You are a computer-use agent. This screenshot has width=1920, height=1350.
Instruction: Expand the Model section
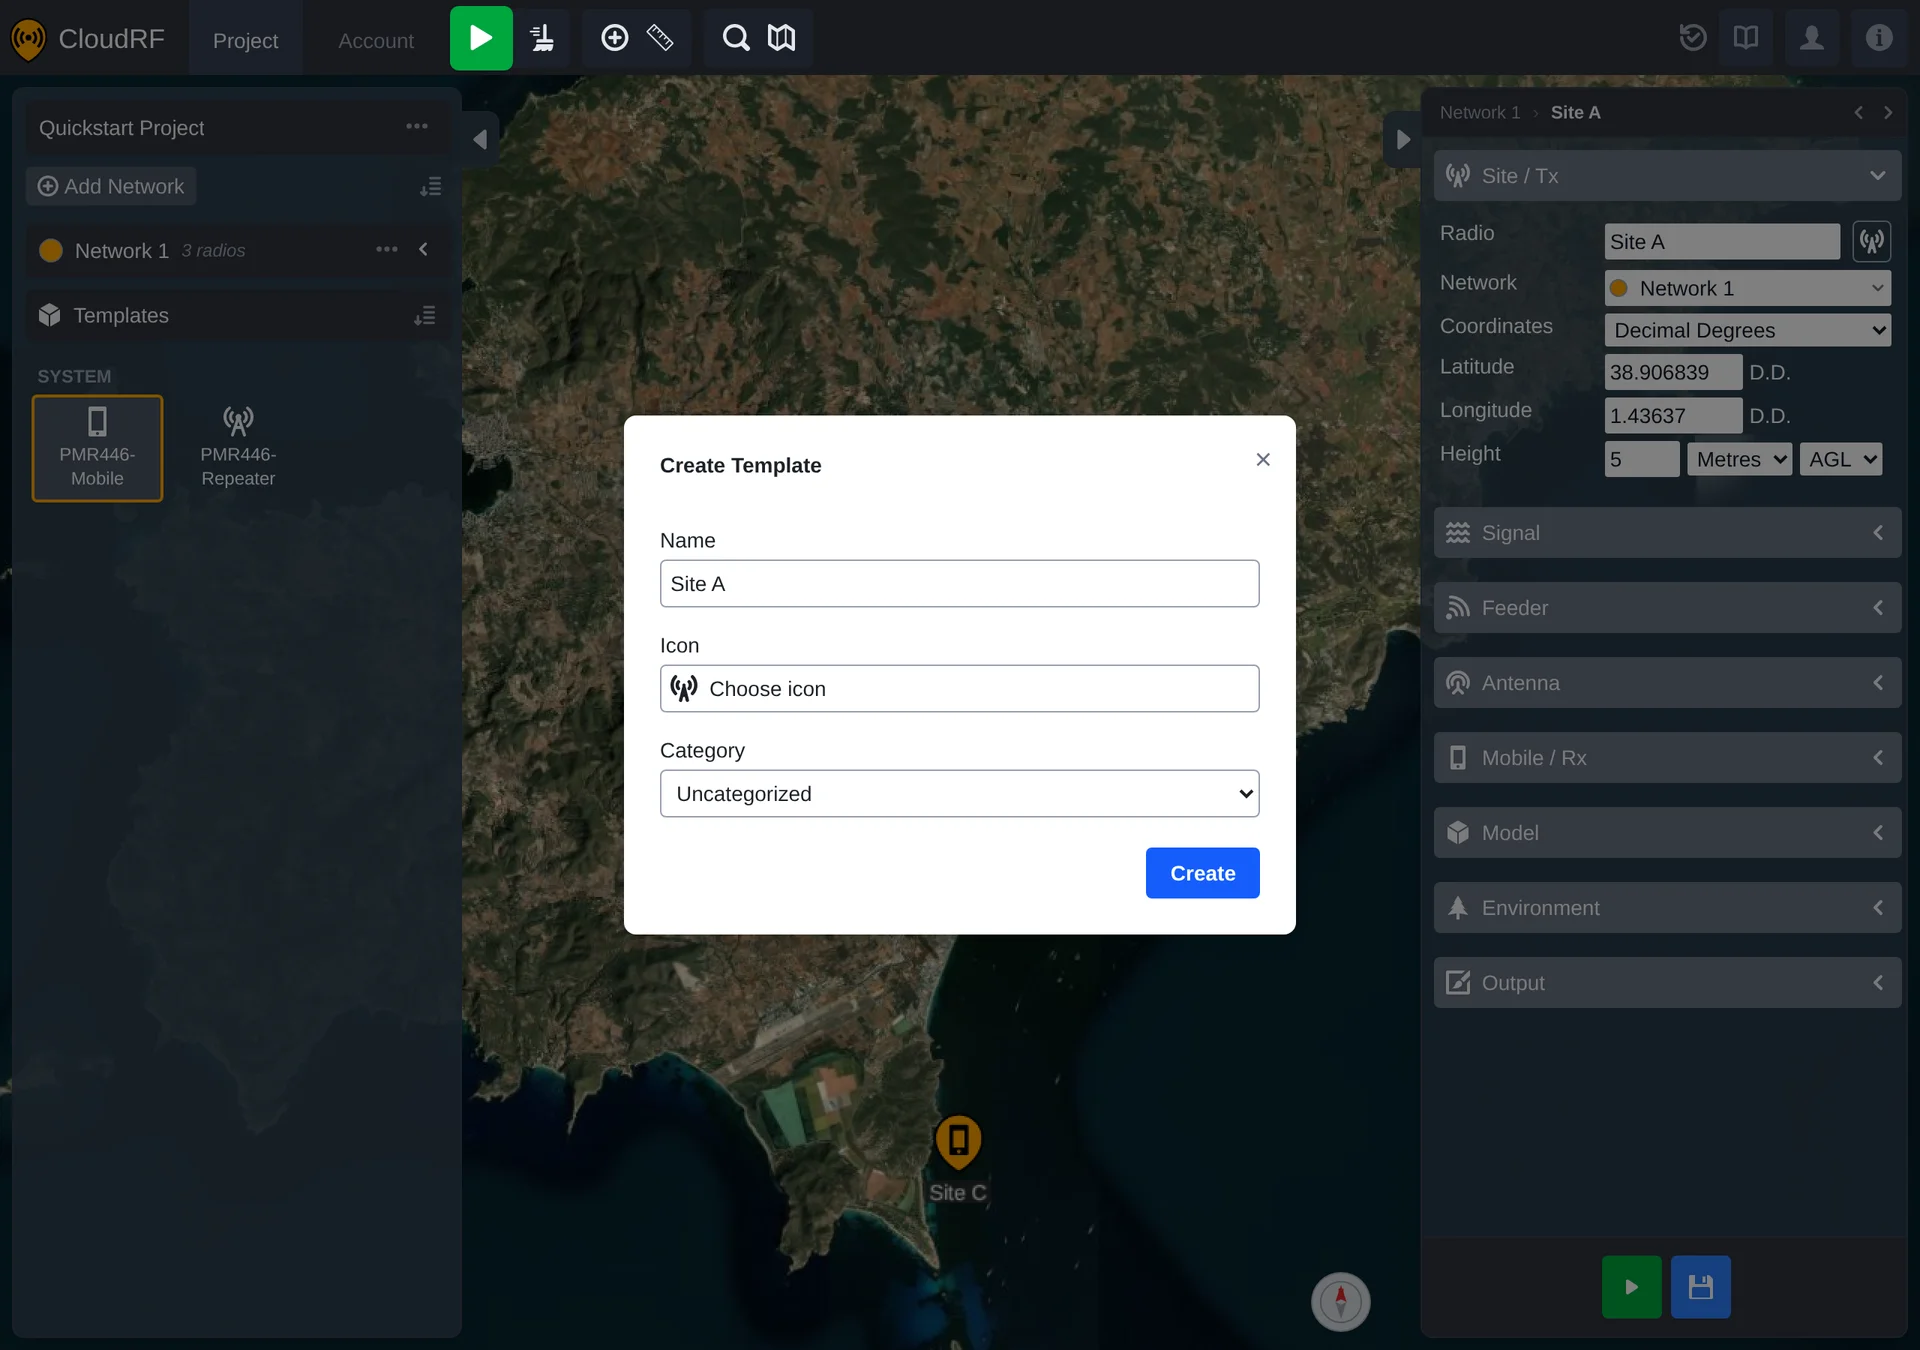point(1667,832)
